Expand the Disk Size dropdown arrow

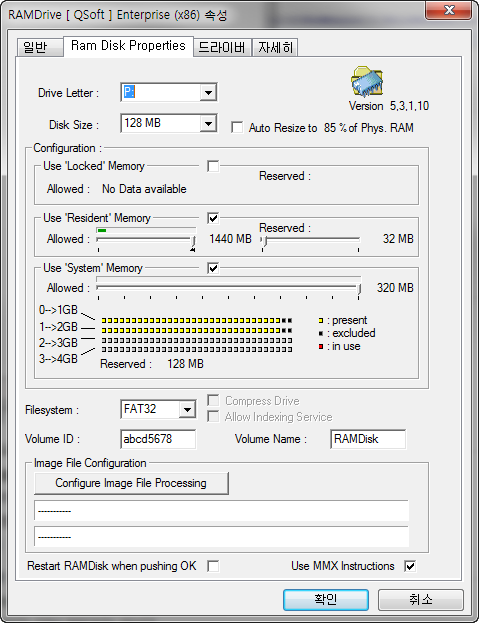pos(208,124)
